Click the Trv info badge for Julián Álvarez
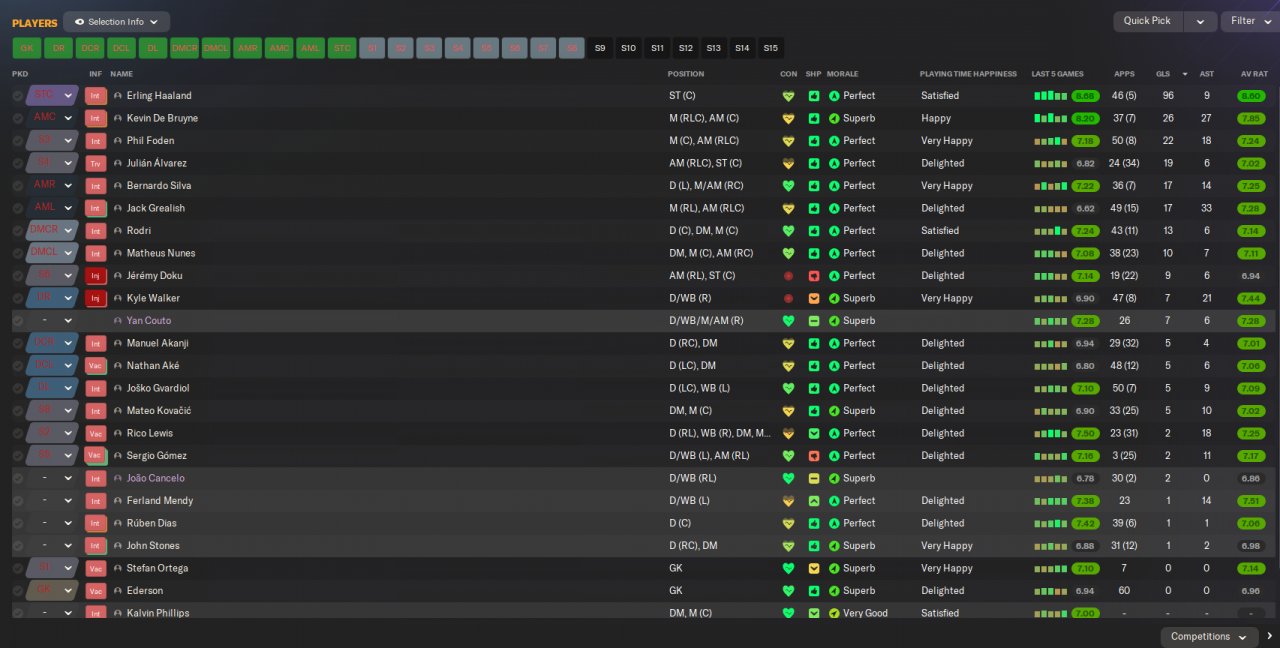This screenshot has height=648, width=1280. pyautogui.click(x=95, y=163)
